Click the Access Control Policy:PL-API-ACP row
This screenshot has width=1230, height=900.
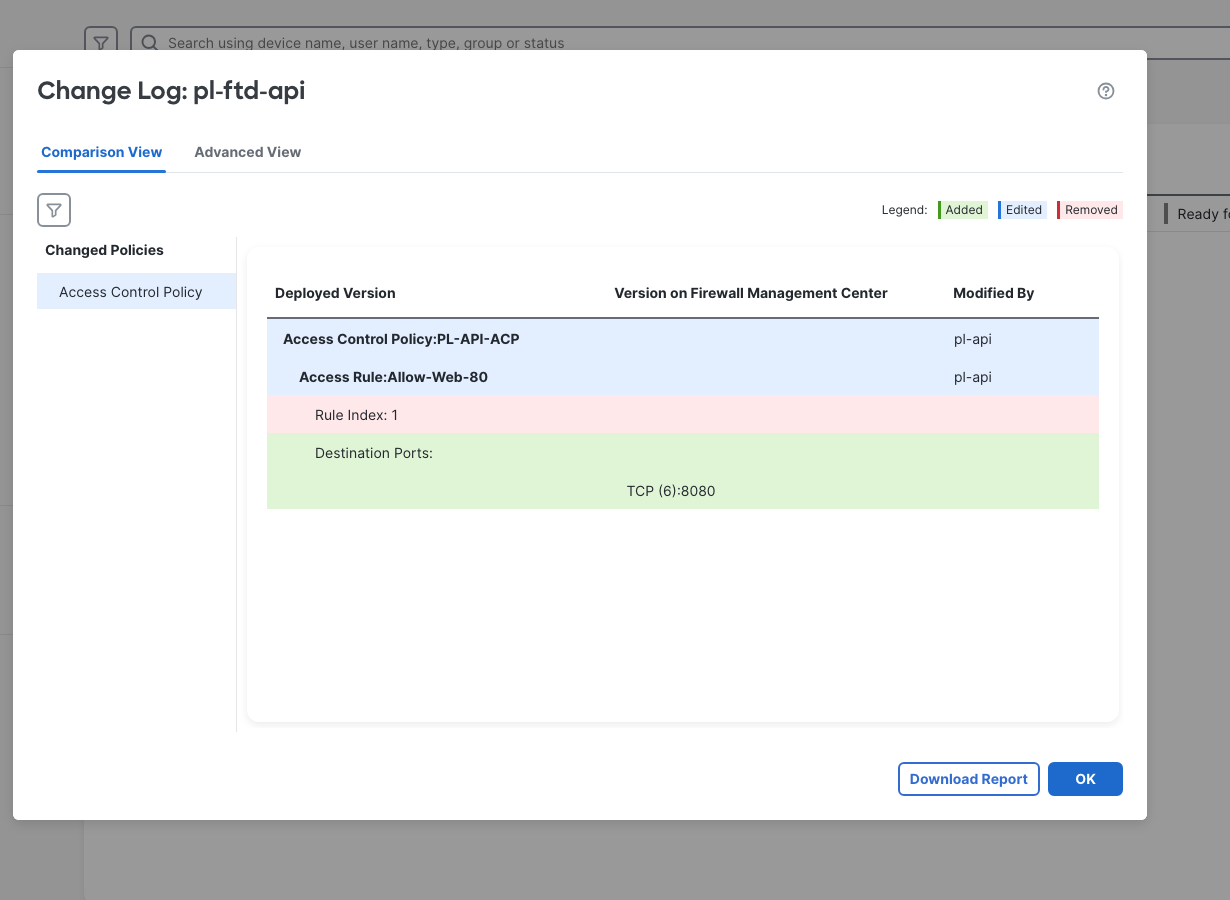point(683,339)
